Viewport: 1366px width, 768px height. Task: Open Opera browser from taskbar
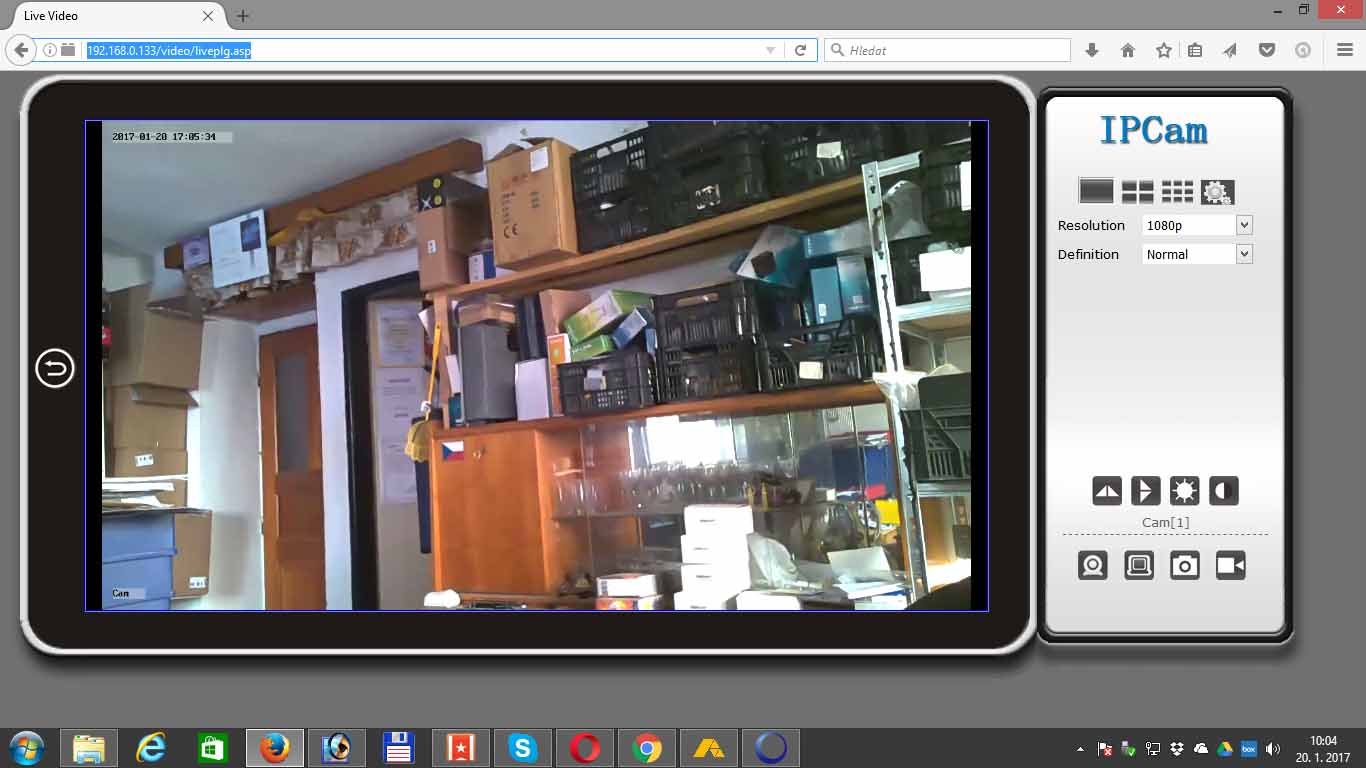pos(585,748)
